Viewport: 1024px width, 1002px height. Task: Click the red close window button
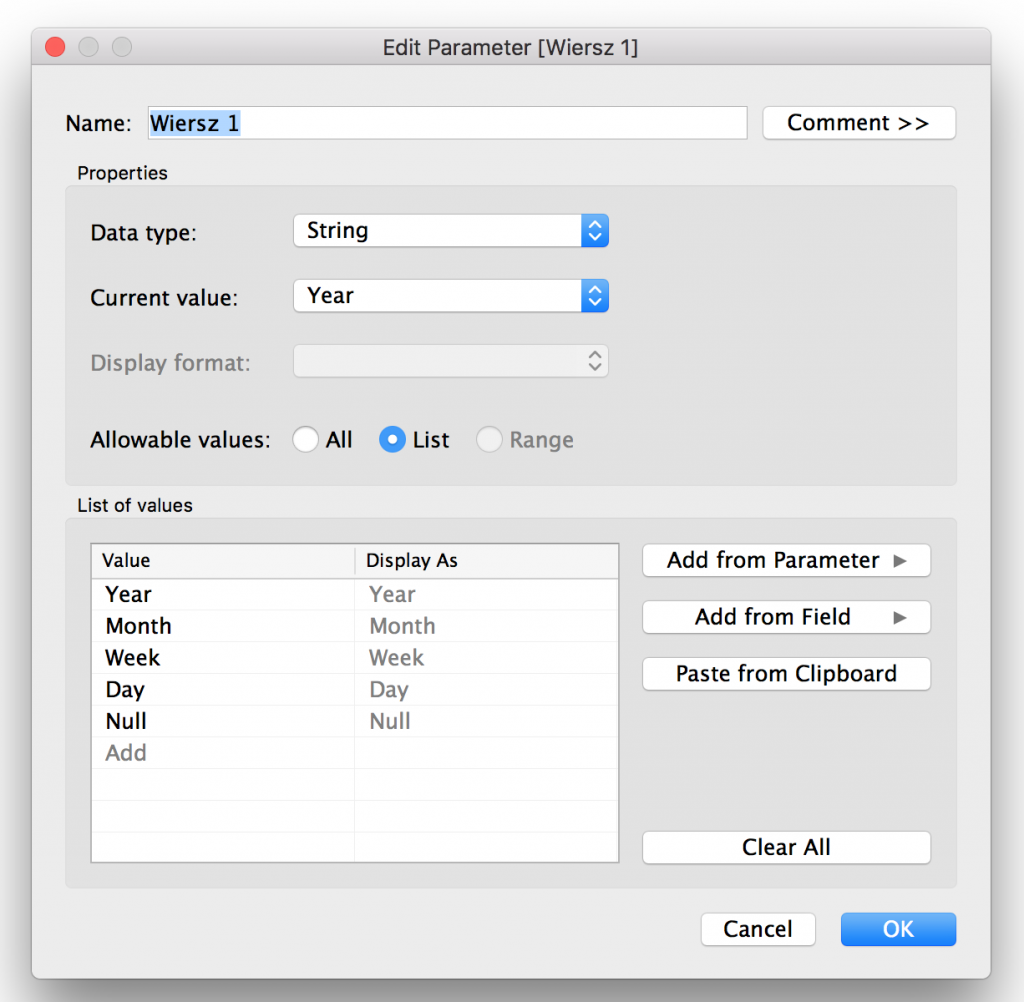click(x=56, y=47)
